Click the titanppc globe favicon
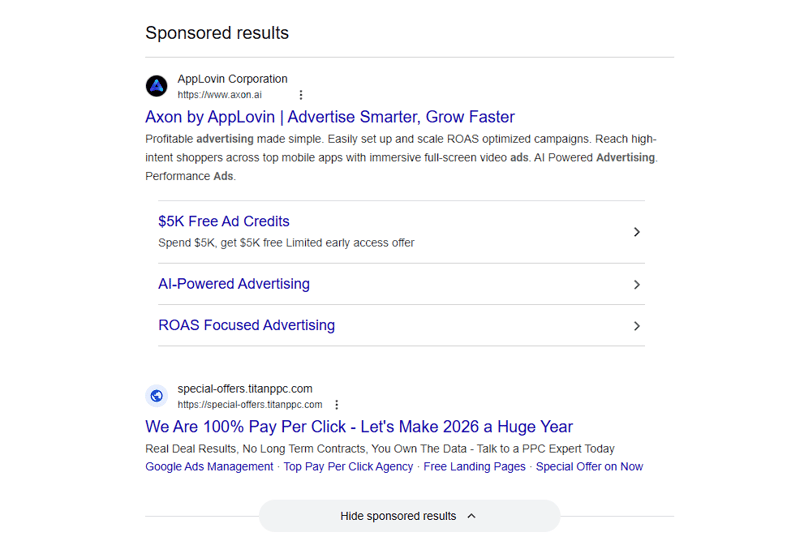Viewport: 800px width, 541px height. 157,396
